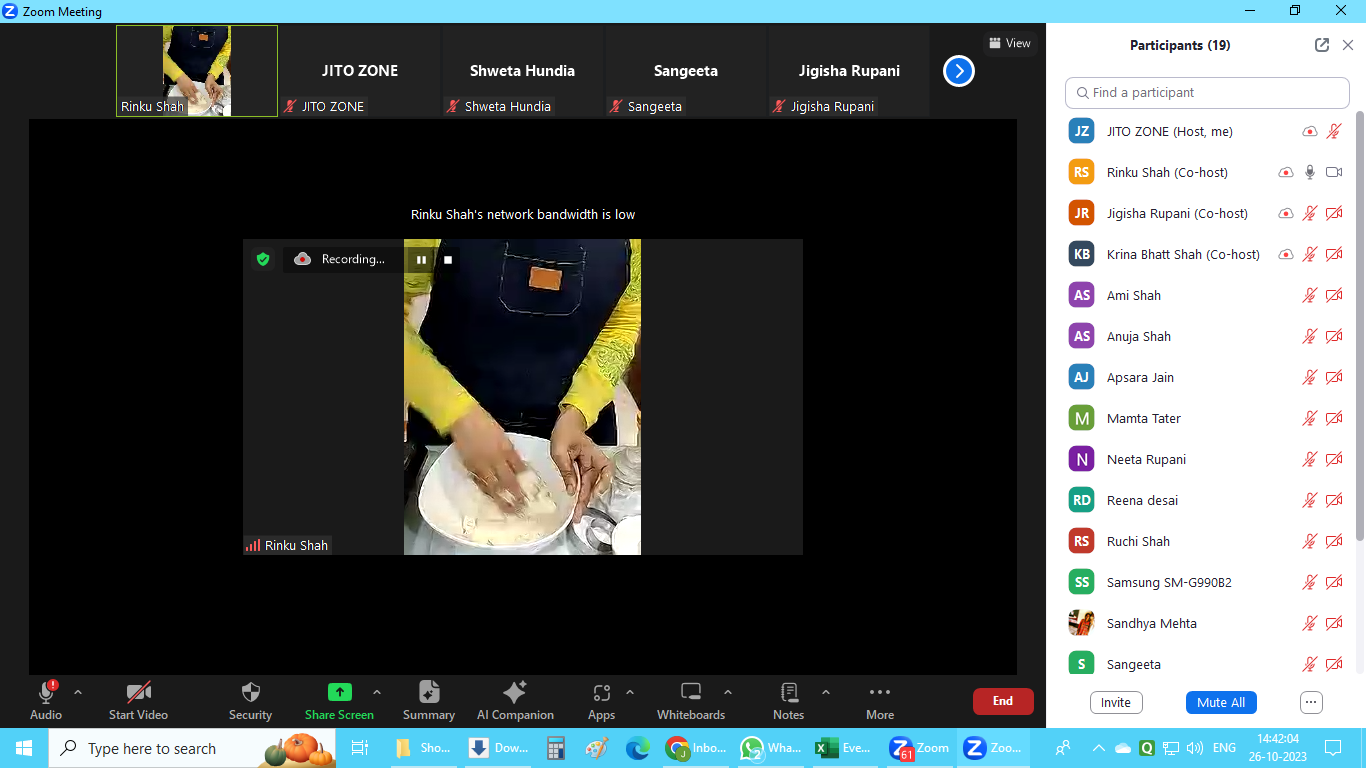This screenshot has width=1366, height=768.
Task: Toggle Rinku Shah's microphone in participants list
Action: [x=1310, y=172]
